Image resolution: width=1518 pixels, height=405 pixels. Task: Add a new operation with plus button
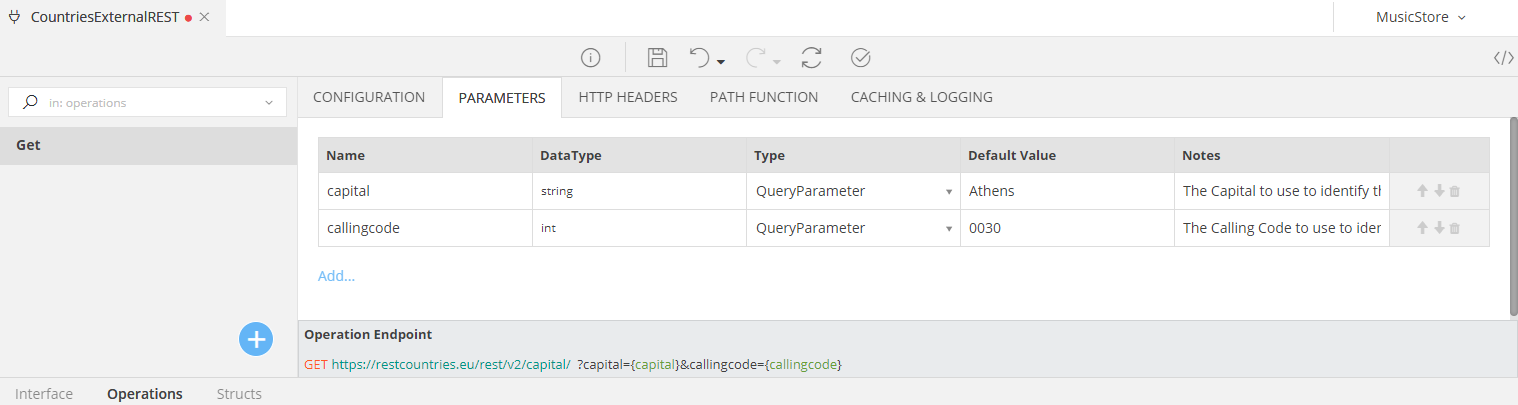click(256, 339)
